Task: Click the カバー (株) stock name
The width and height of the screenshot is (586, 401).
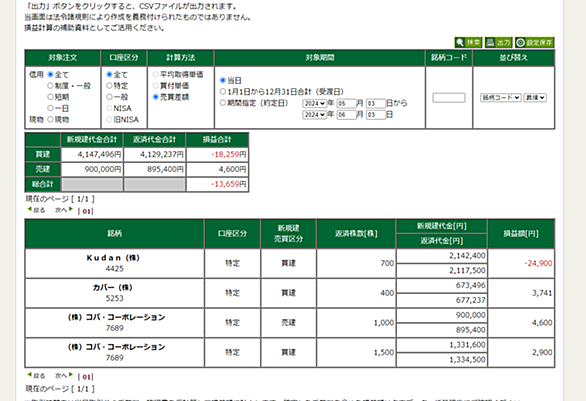Action: pos(112,288)
